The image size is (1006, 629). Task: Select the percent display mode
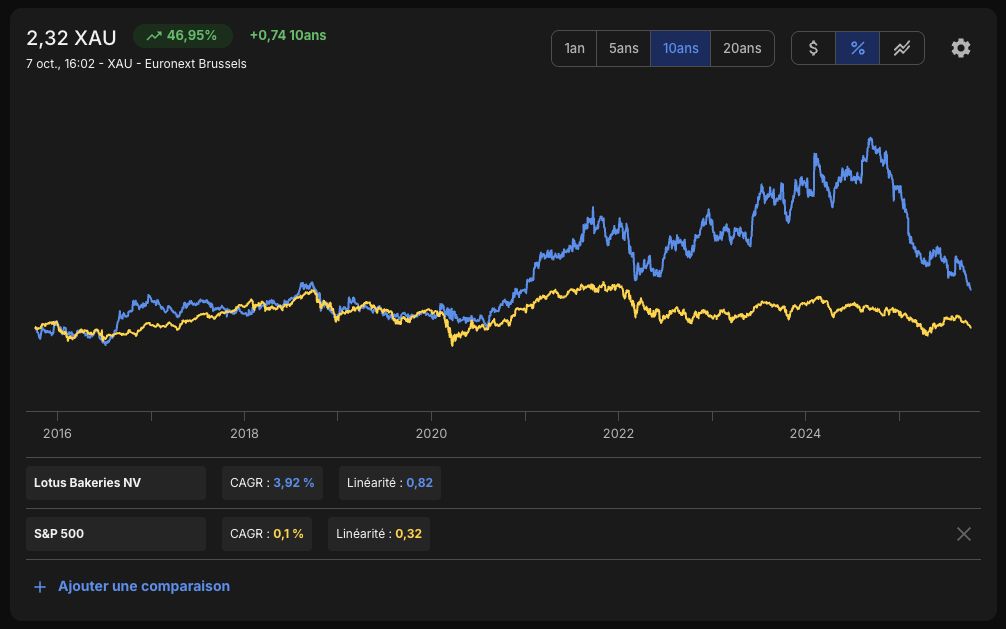(857, 48)
